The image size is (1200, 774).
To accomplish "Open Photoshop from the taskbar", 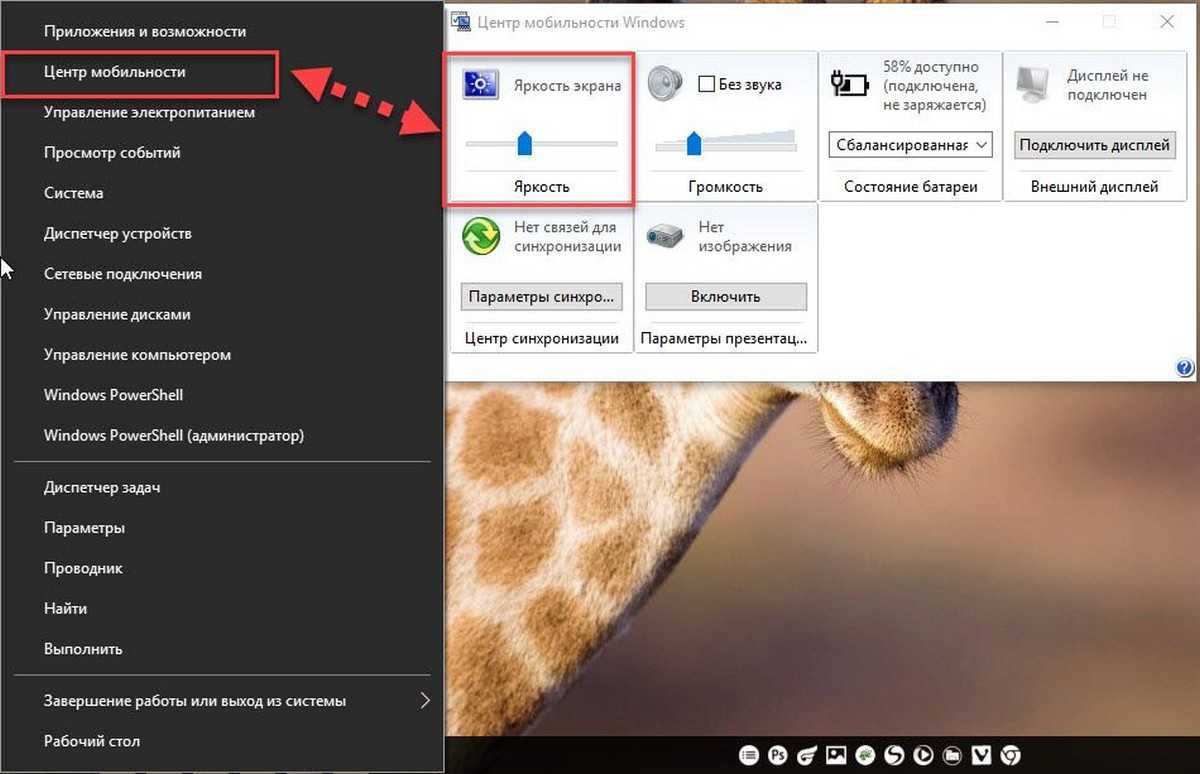I will tap(777, 754).
